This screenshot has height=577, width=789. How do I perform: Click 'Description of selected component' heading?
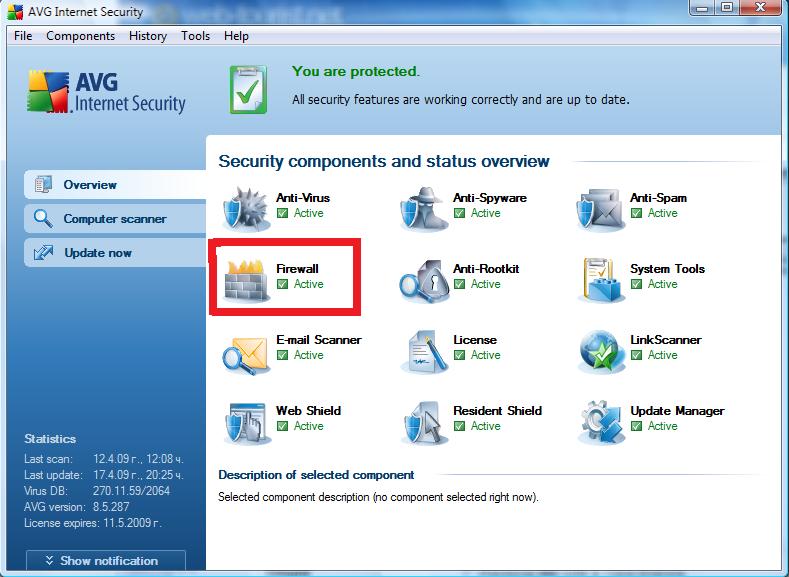(316, 475)
